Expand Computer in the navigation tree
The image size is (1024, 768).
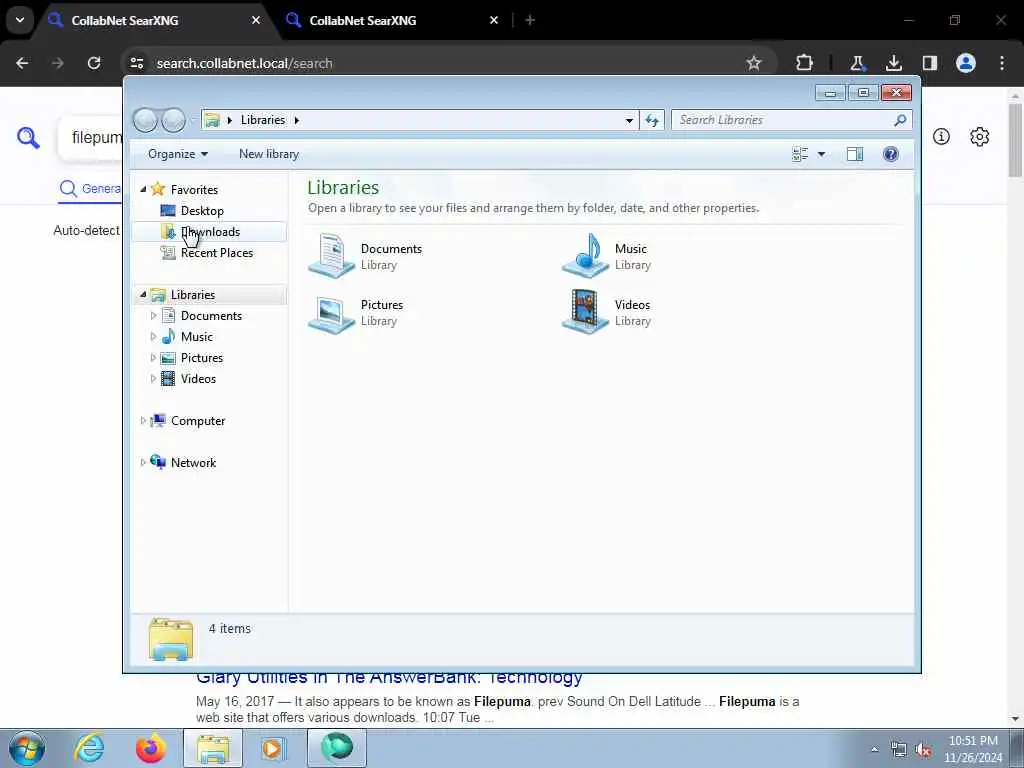143,421
